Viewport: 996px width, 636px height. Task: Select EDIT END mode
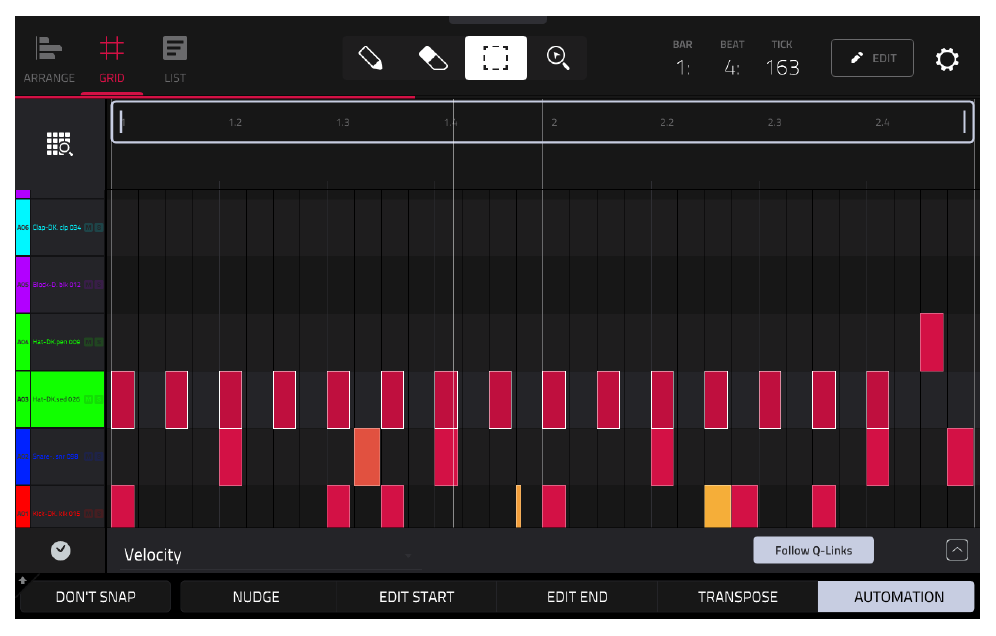click(x=577, y=597)
